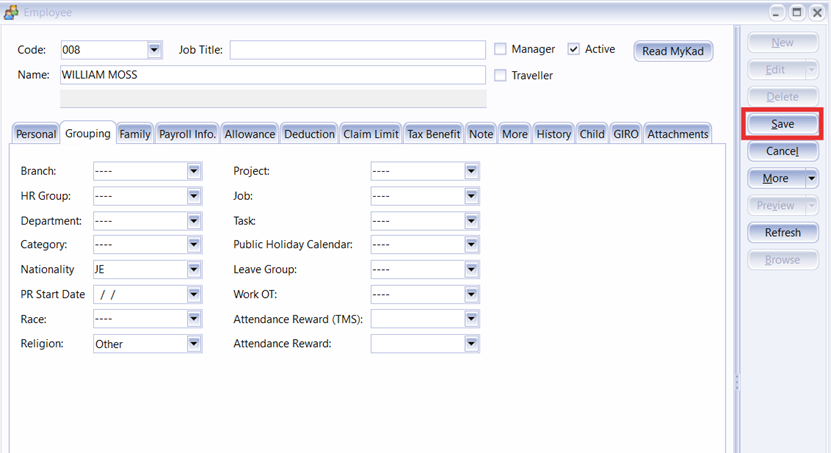Open the Religion dropdown showing Other

tap(194, 344)
